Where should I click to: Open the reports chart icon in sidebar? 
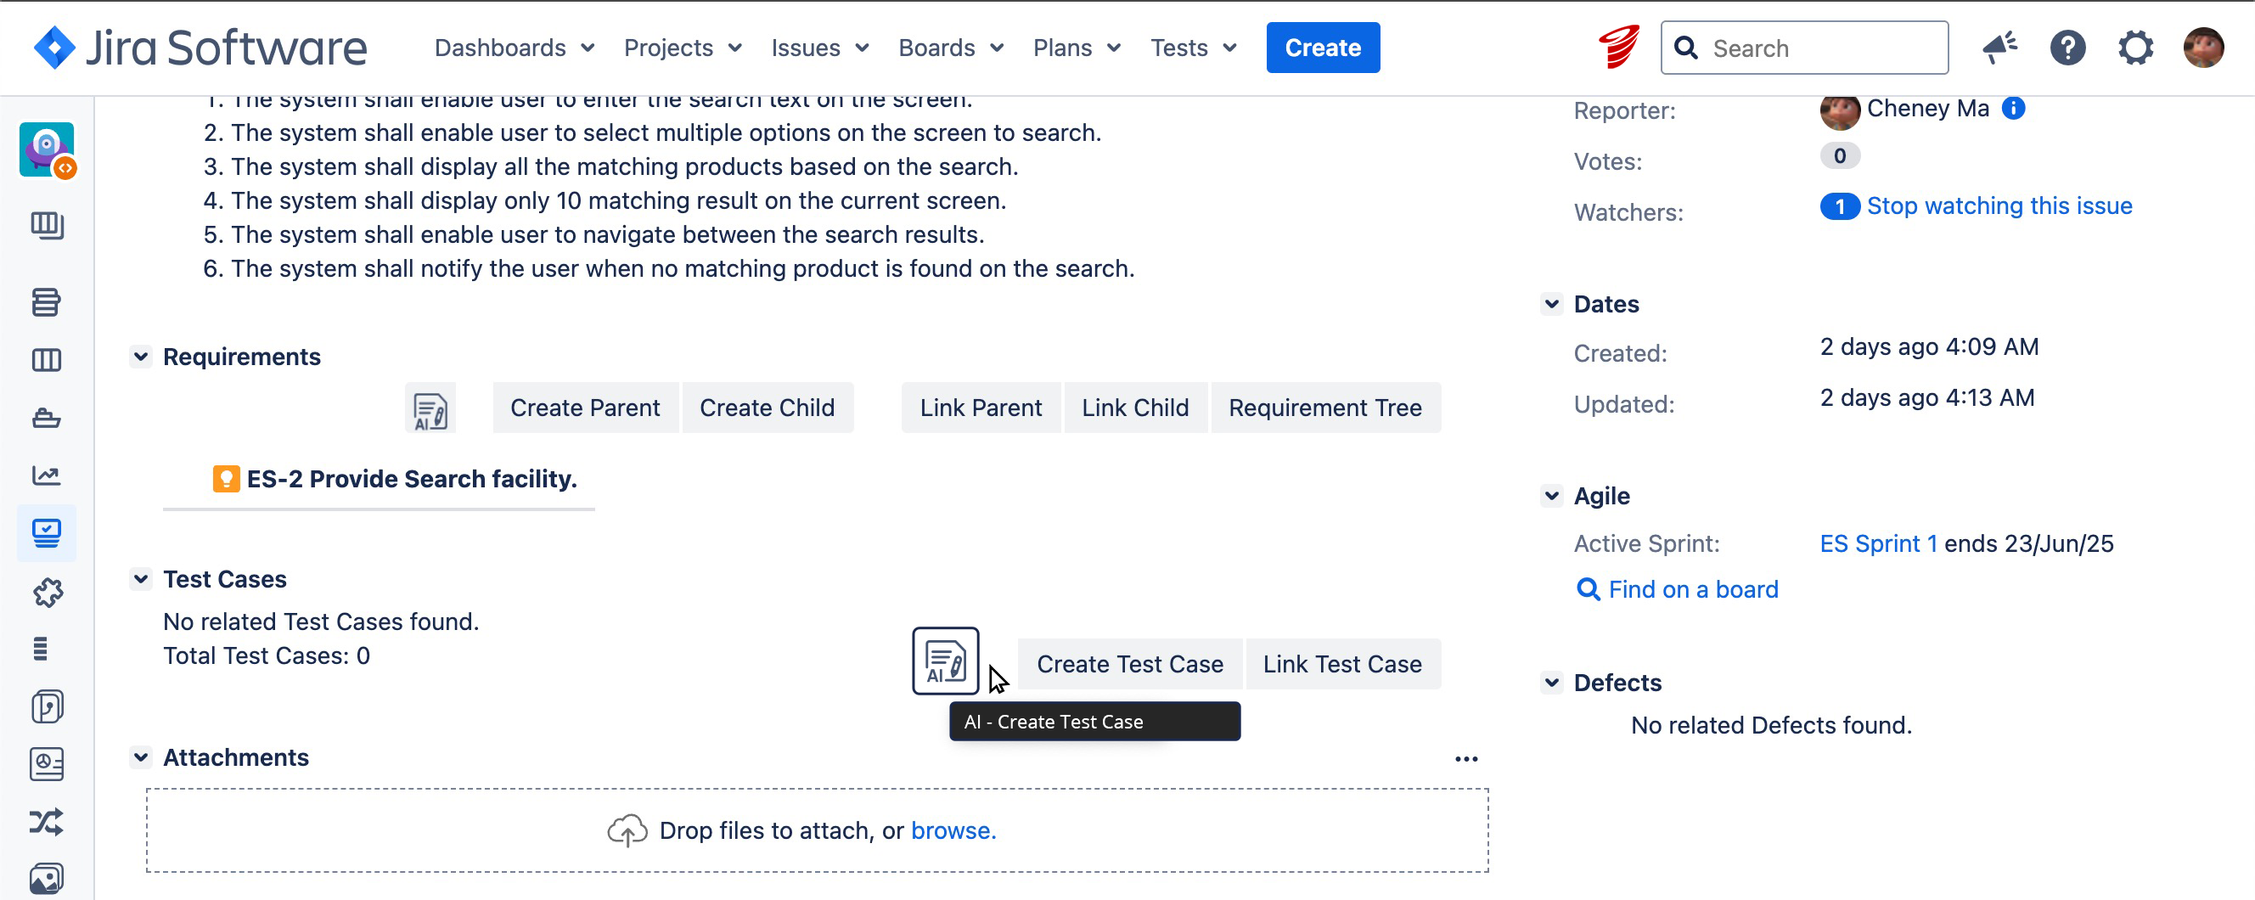click(x=46, y=475)
